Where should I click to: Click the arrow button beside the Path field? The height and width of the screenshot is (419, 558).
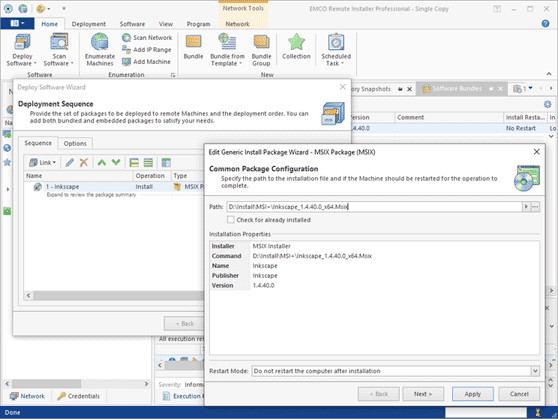[x=526, y=207]
